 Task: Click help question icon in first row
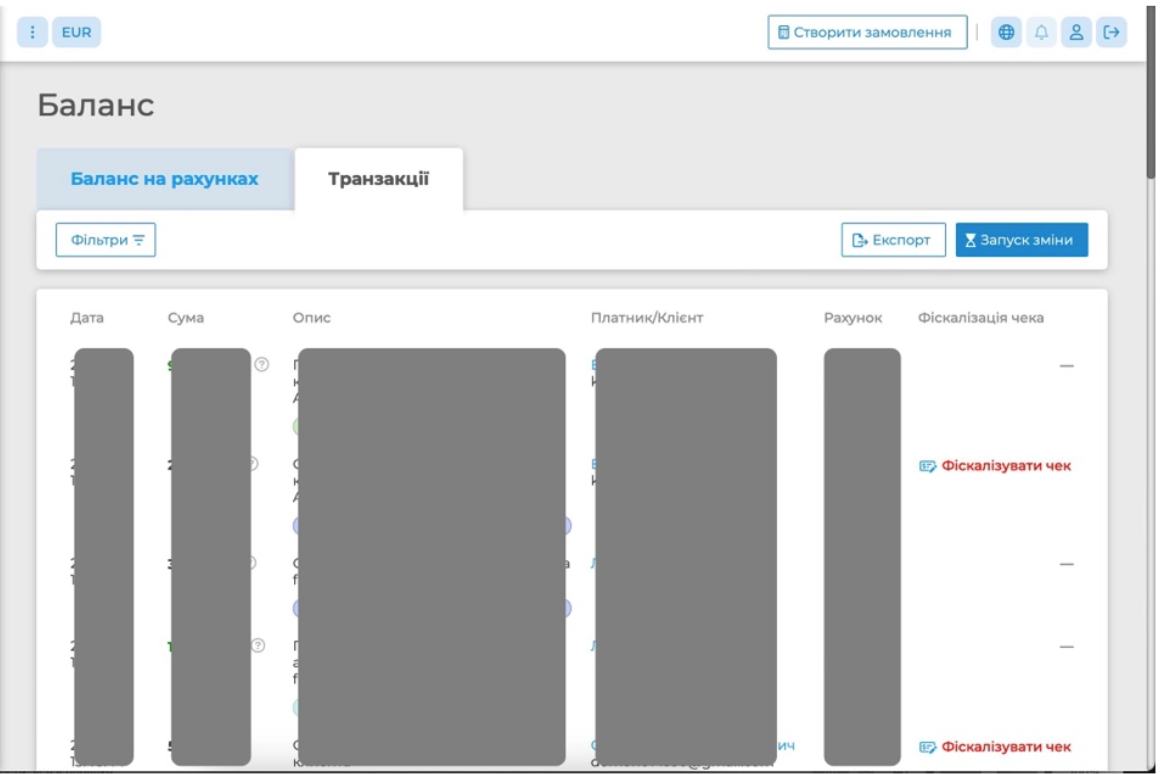[261, 364]
